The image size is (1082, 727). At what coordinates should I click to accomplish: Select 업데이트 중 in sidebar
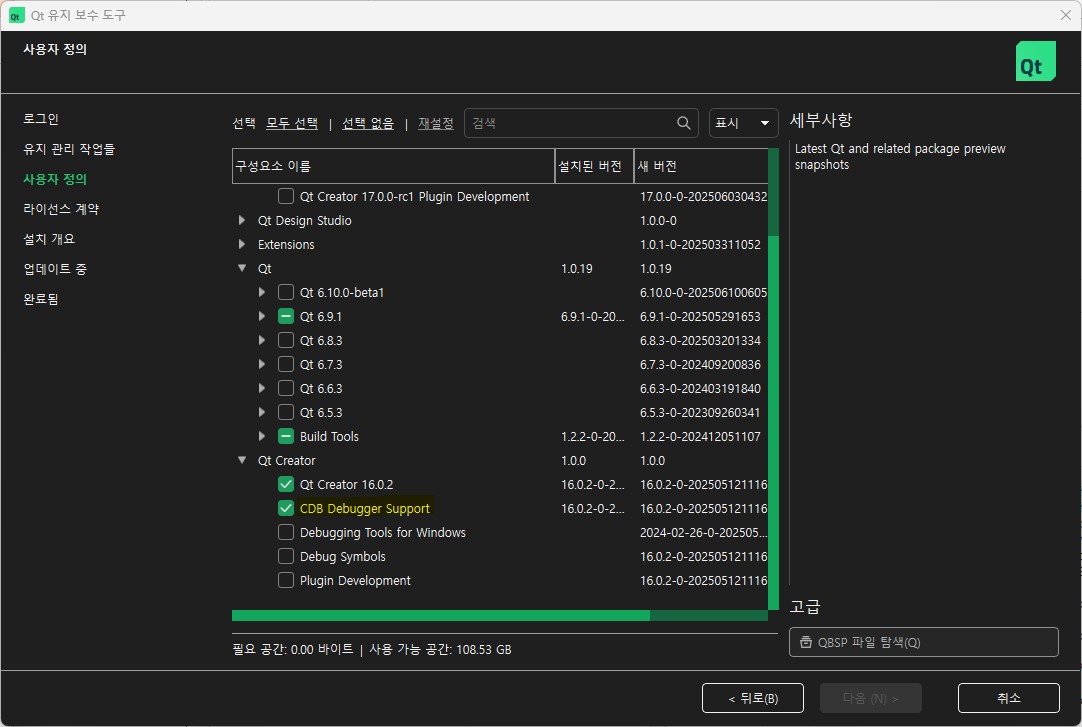[x=55, y=269]
